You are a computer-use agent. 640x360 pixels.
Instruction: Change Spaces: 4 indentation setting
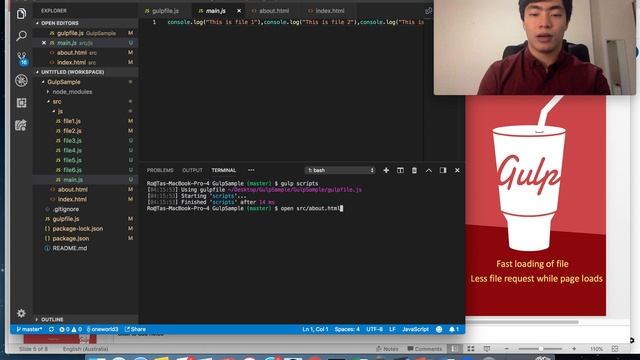pyautogui.click(x=347, y=329)
